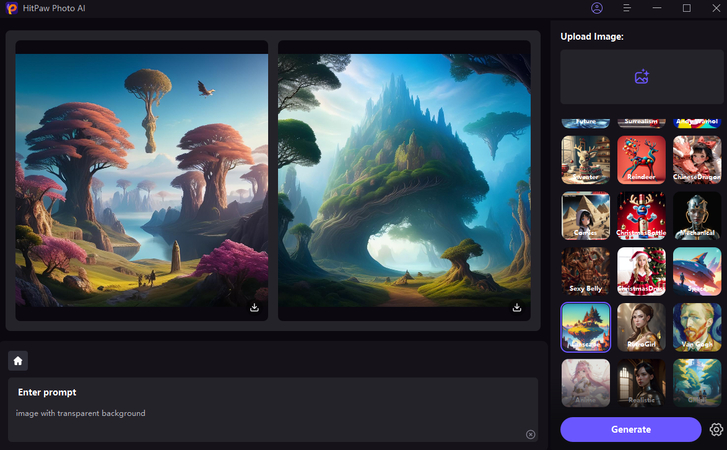Select the Realistic style thumbnail
Image resolution: width=727 pixels, height=450 pixels.
(x=641, y=383)
